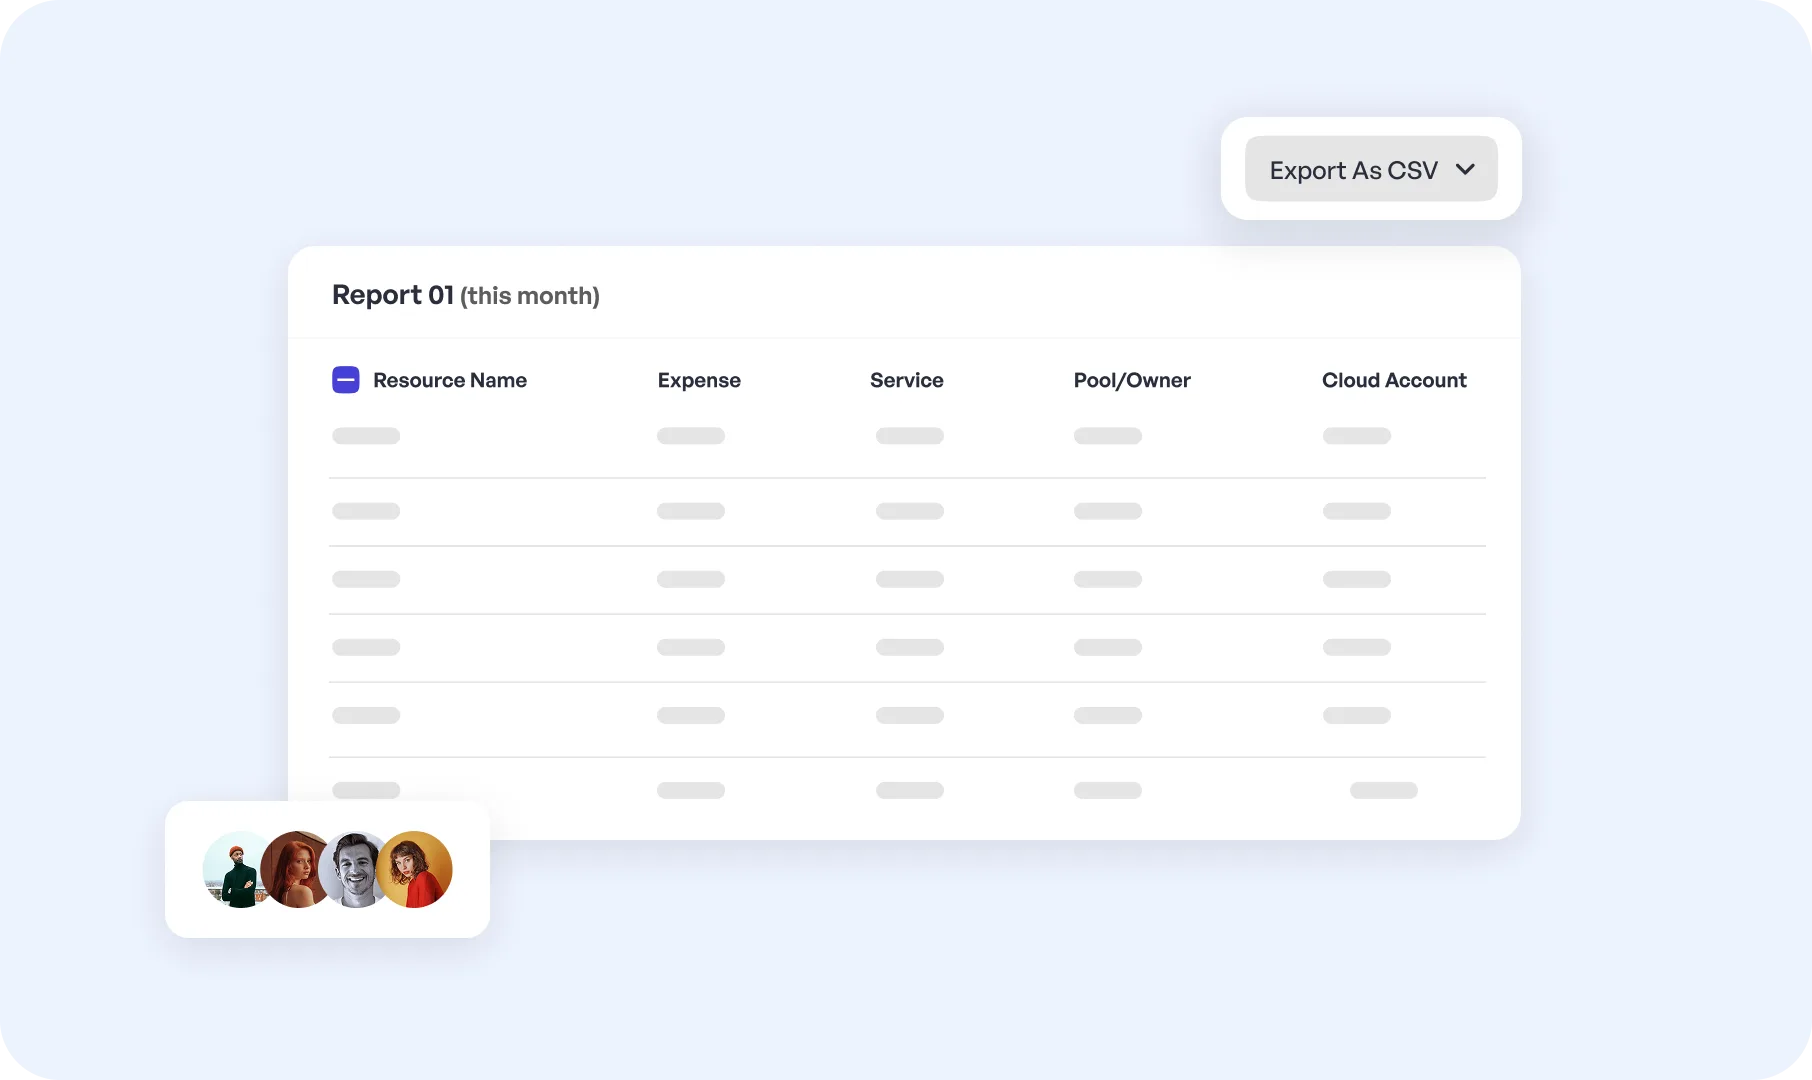Click the first row's Resource Name placeholder
The width and height of the screenshot is (1812, 1080).
(x=366, y=436)
